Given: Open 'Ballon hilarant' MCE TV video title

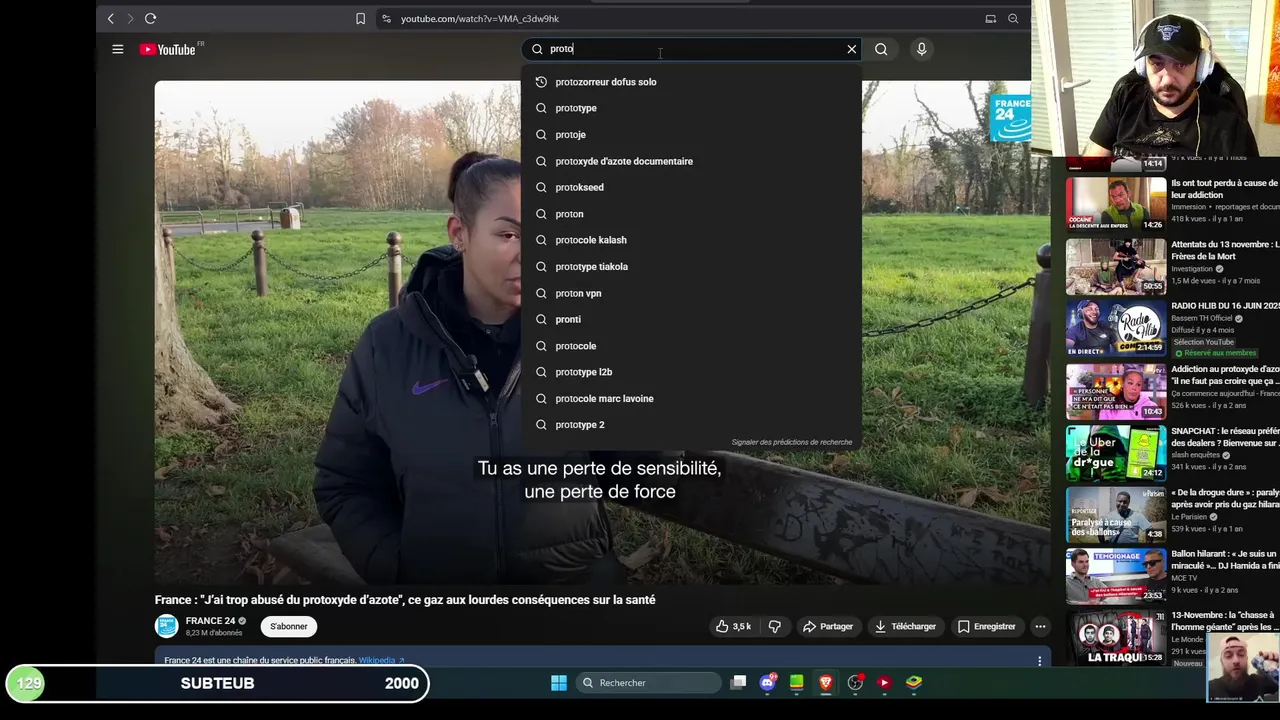Looking at the screenshot, I should point(1225,560).
